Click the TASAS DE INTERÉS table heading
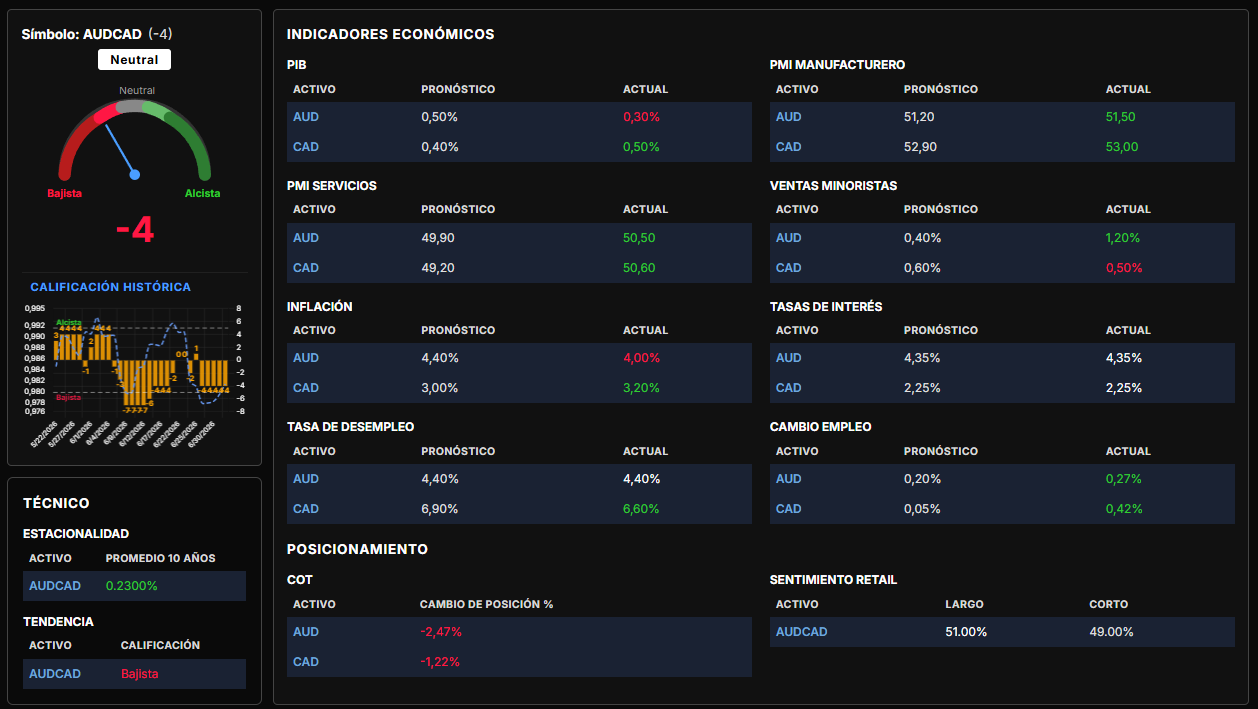The width and height of the screenshot is (1258, 709). coord(826,307)
